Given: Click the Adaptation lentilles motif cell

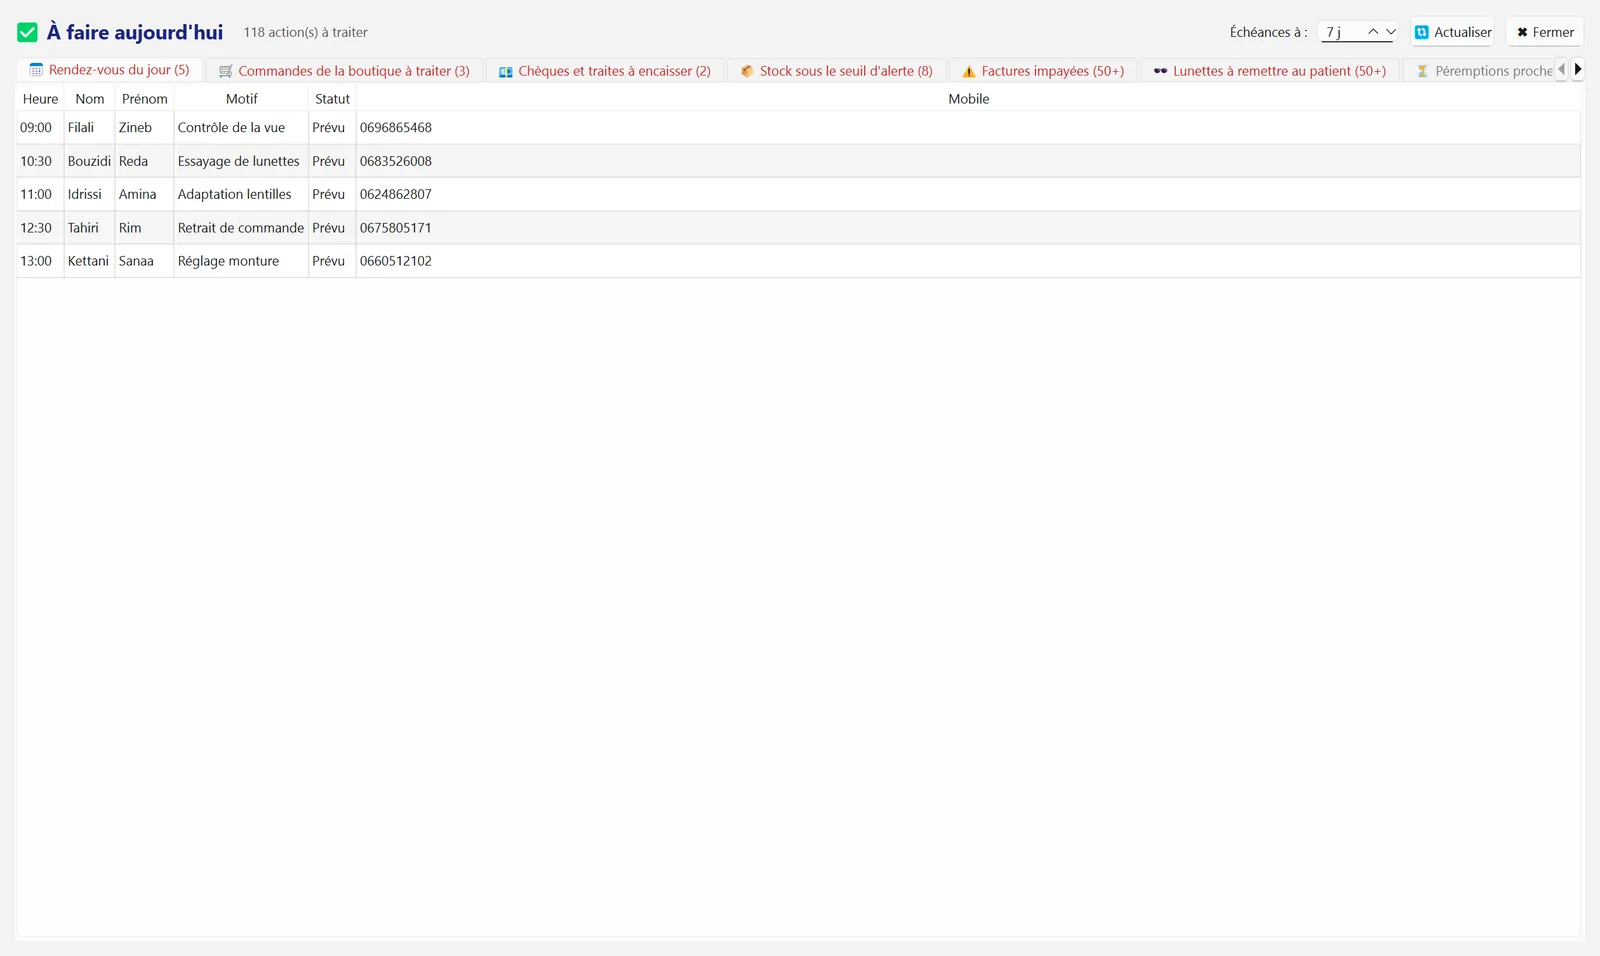Looking at the screenshot, I should [x=241, y=195].
